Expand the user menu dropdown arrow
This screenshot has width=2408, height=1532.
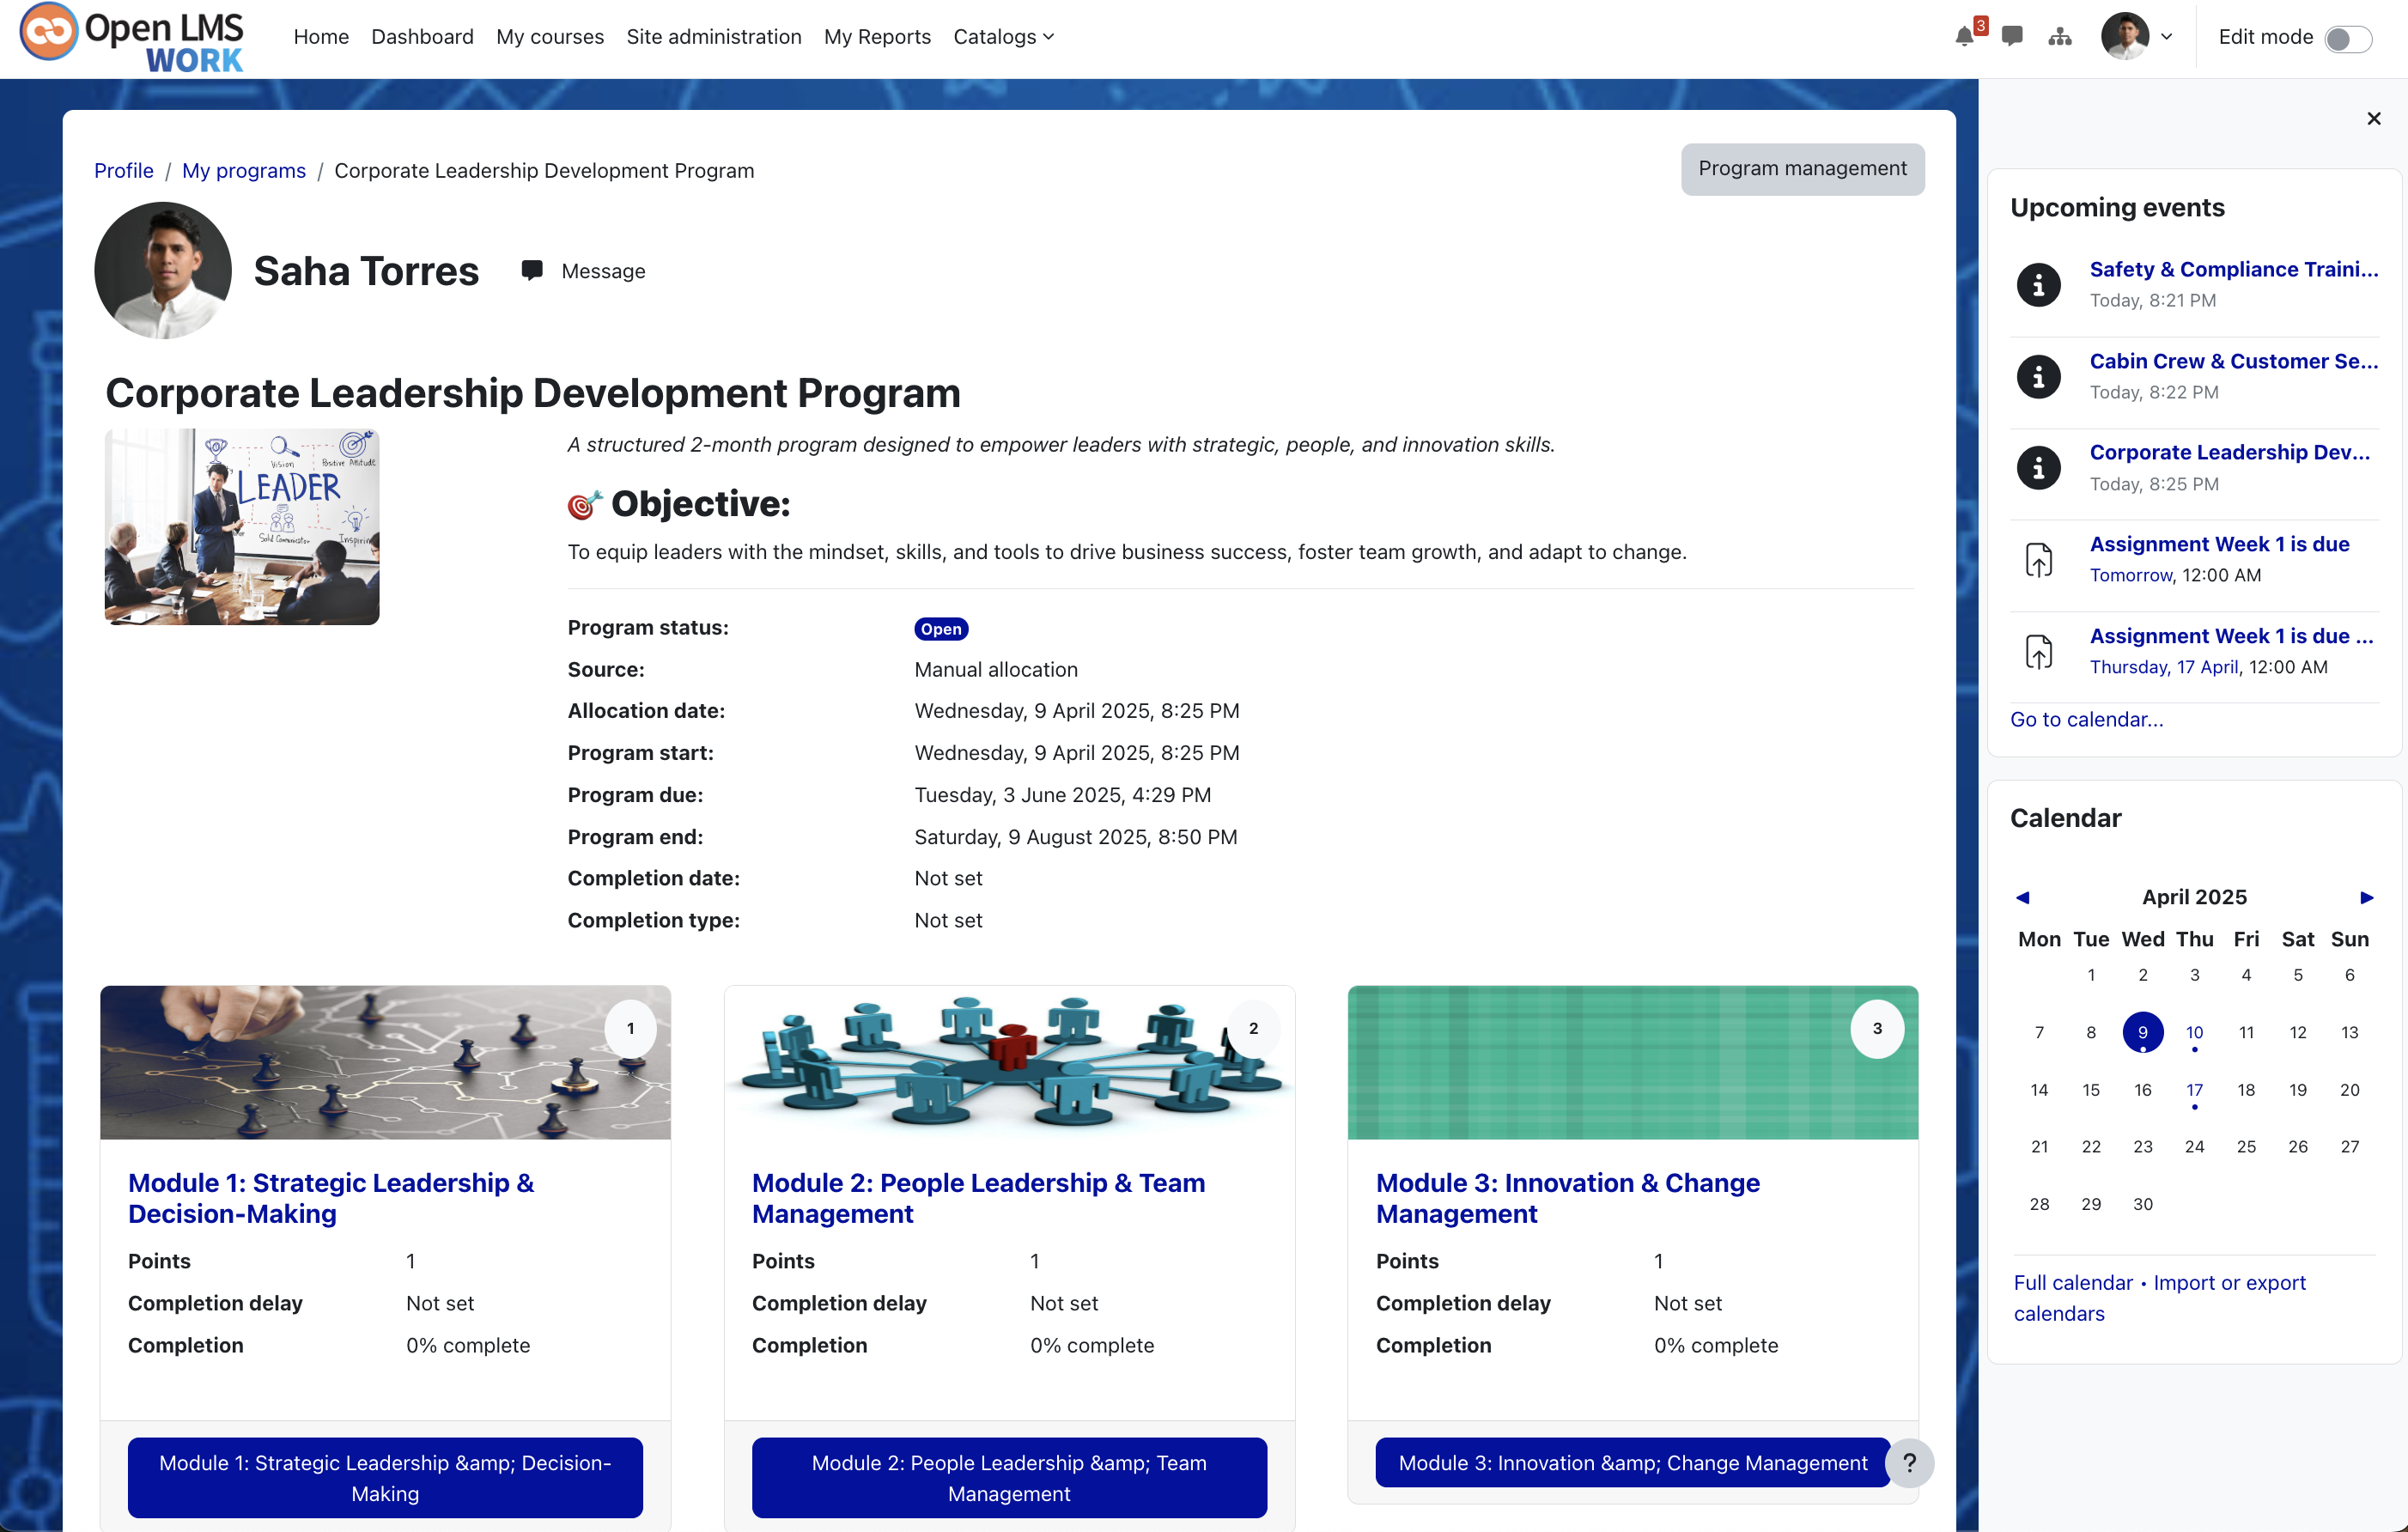coord(2166,37)
